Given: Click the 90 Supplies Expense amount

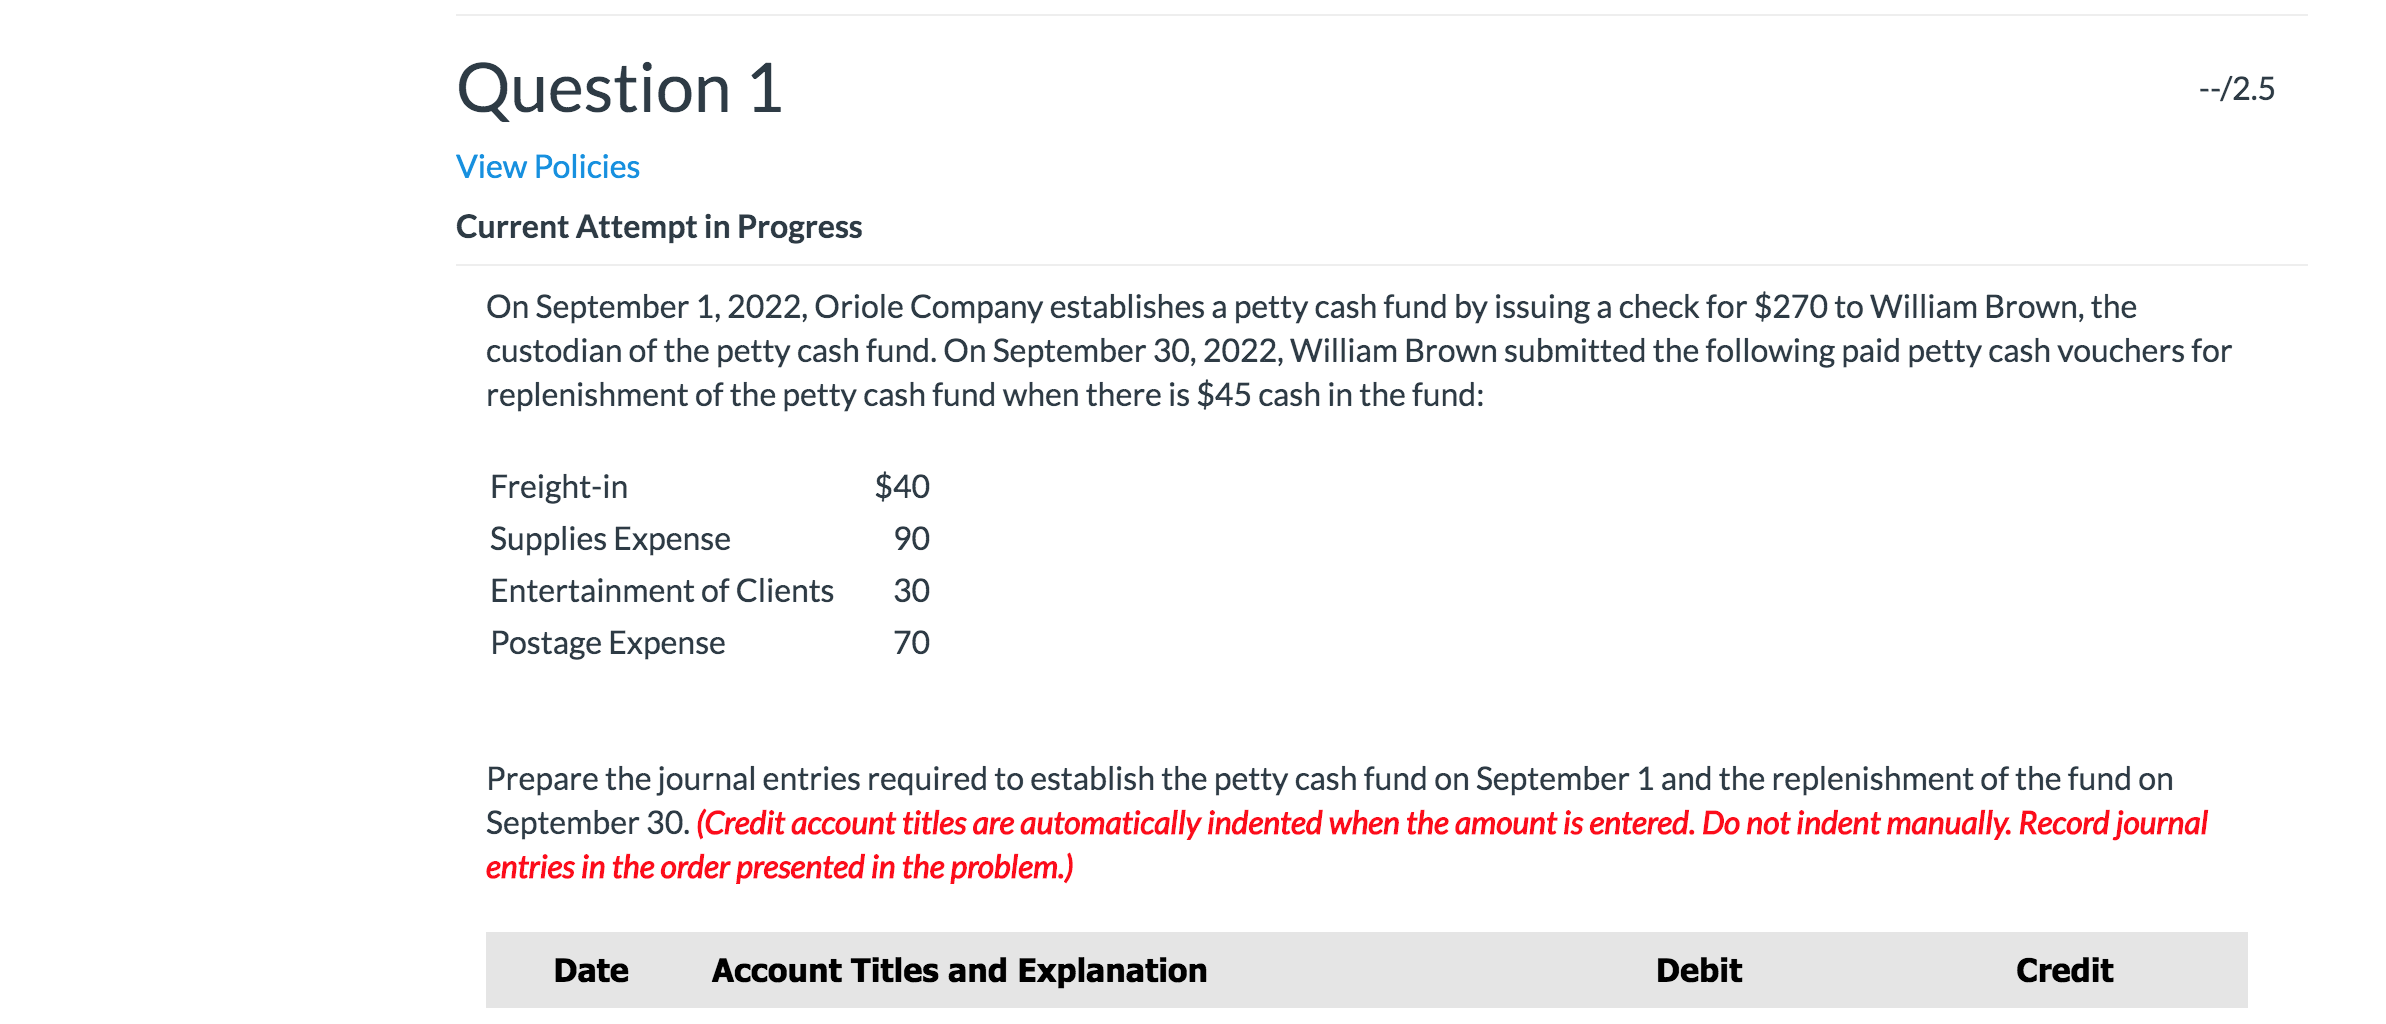Looking at the screenshot, I should coord(911,539).
